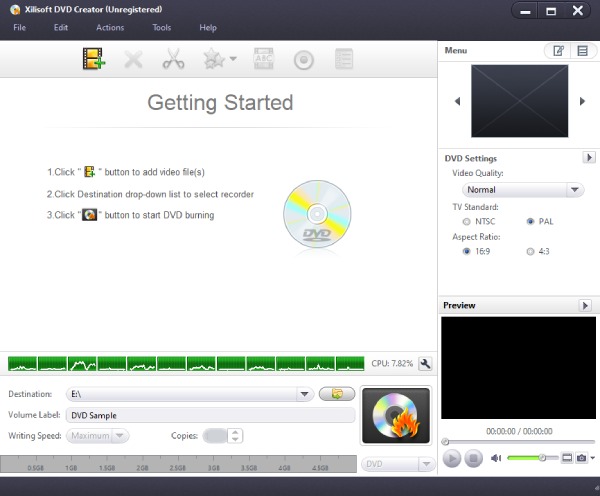Click the snapshot camera icon

point(581,458)
